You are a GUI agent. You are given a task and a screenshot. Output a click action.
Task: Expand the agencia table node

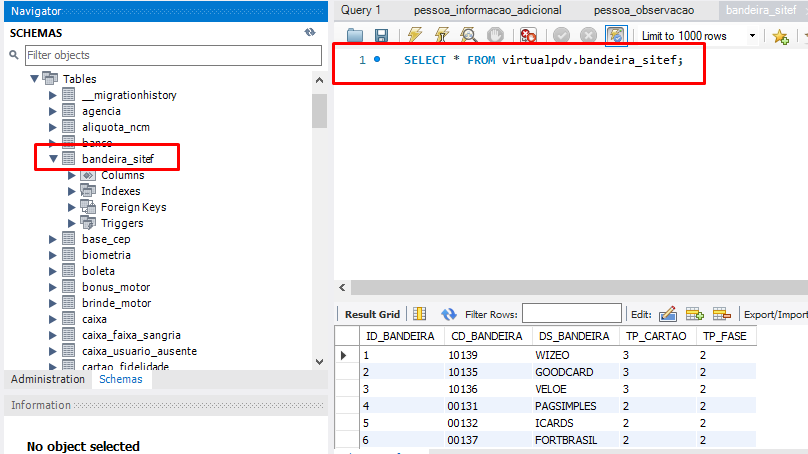[53, 111]
